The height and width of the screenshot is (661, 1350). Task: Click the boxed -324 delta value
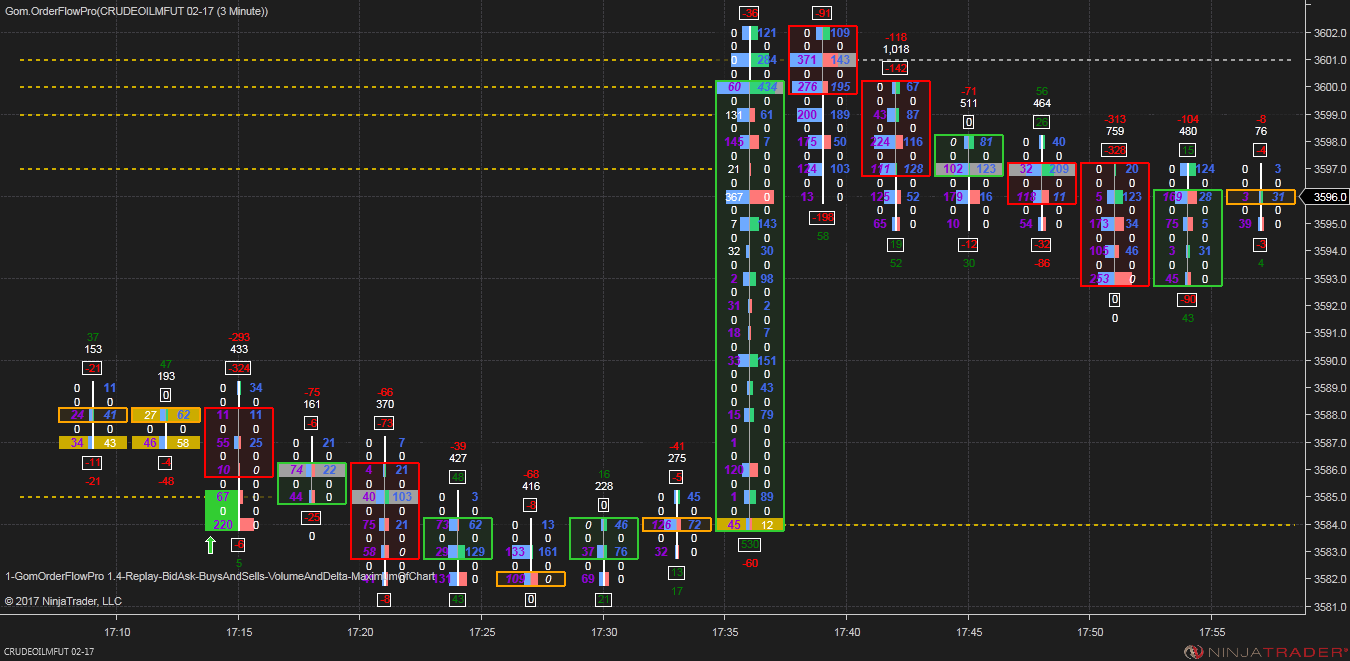(x=239, y=369)
